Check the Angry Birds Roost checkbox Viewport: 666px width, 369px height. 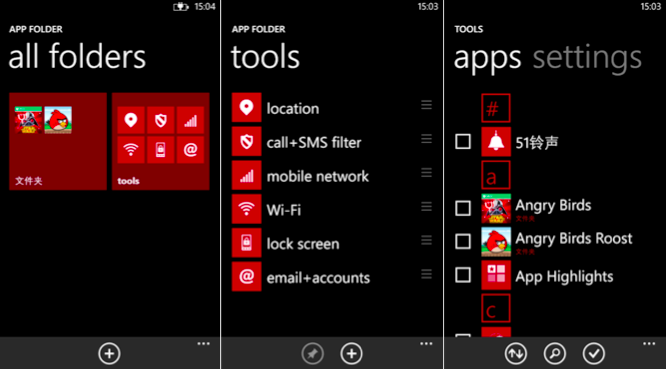pos(463,242)
